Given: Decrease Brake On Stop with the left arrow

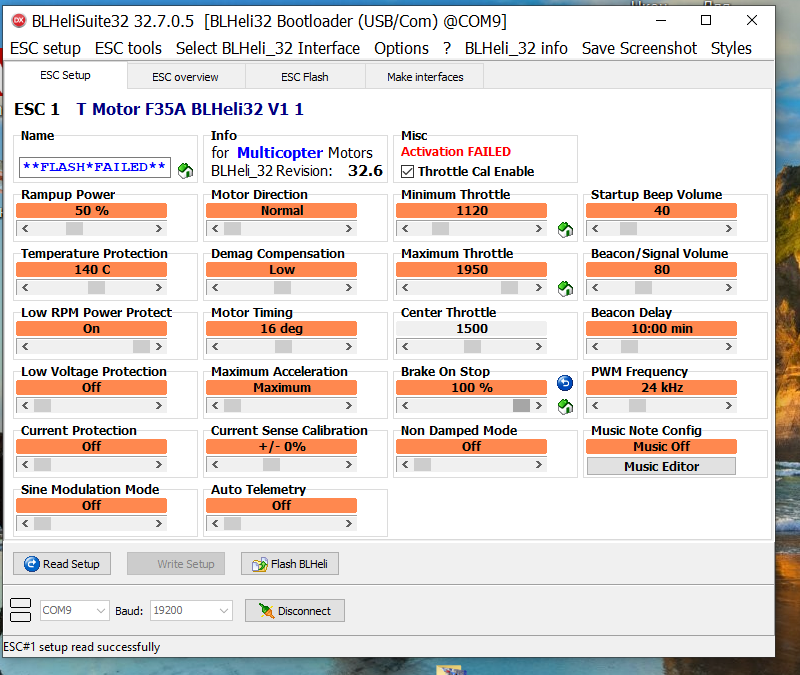Looking at the screenshot, I should (x=405, y=406).
